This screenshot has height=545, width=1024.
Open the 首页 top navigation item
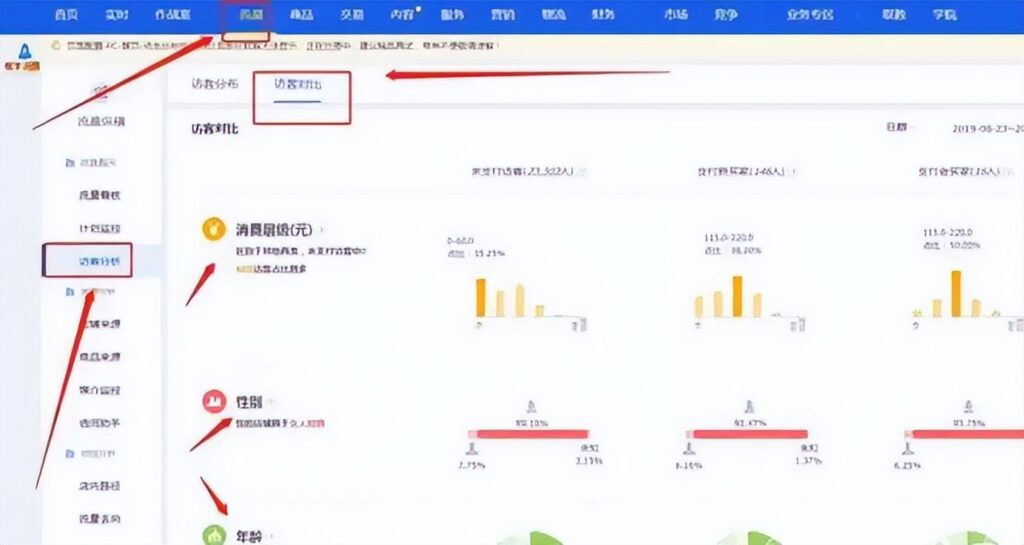click(67, 14)
